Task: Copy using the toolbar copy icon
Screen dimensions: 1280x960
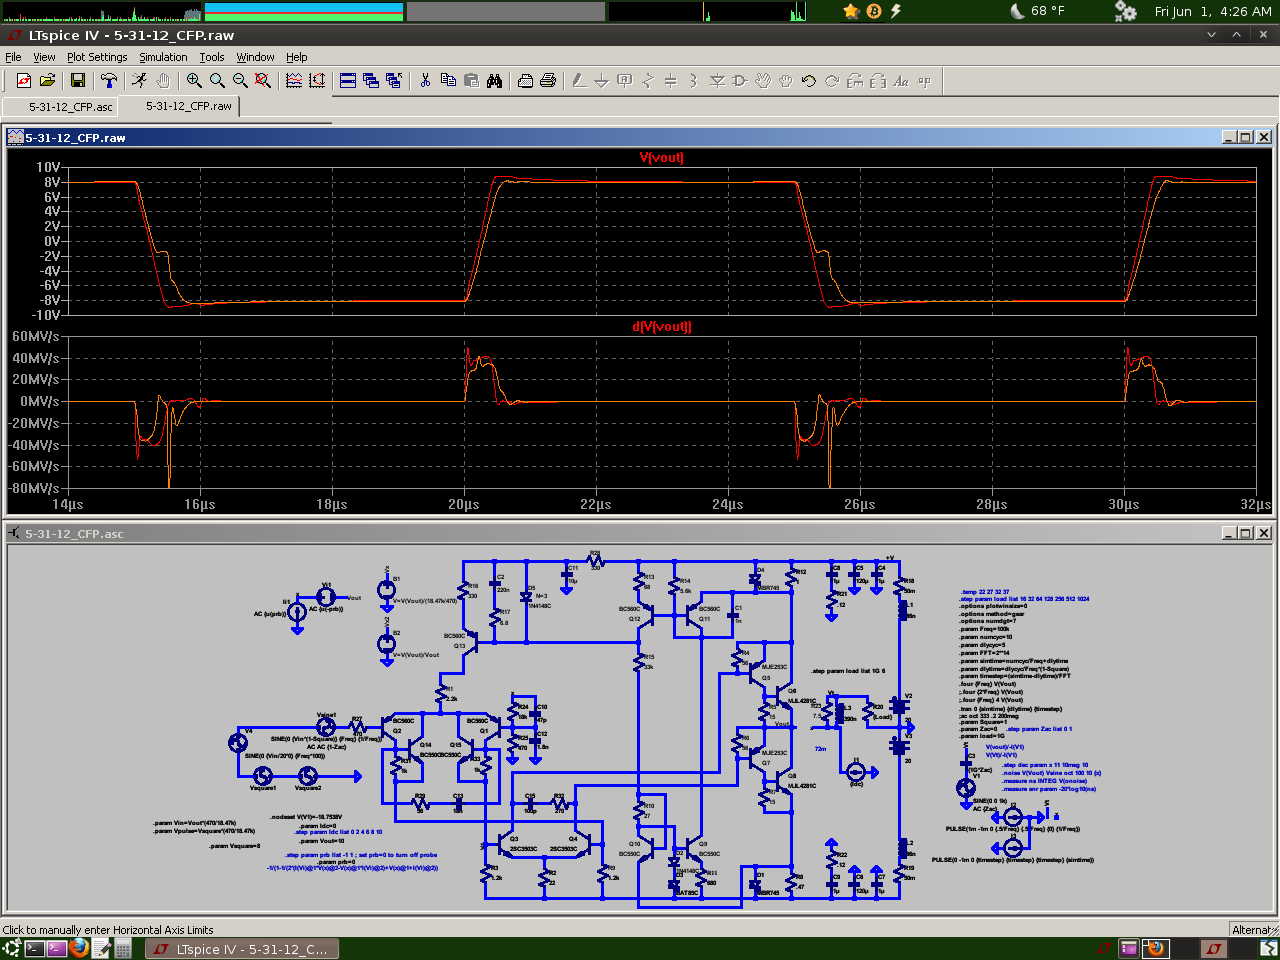Action: pyautogui.click(x=448, y=81)
